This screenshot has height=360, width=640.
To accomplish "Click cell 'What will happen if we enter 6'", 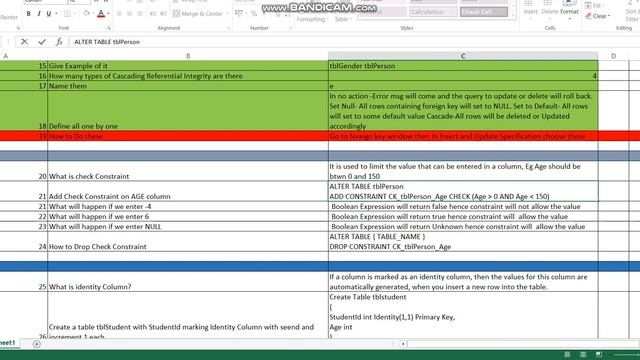I will tap(188, 216).
